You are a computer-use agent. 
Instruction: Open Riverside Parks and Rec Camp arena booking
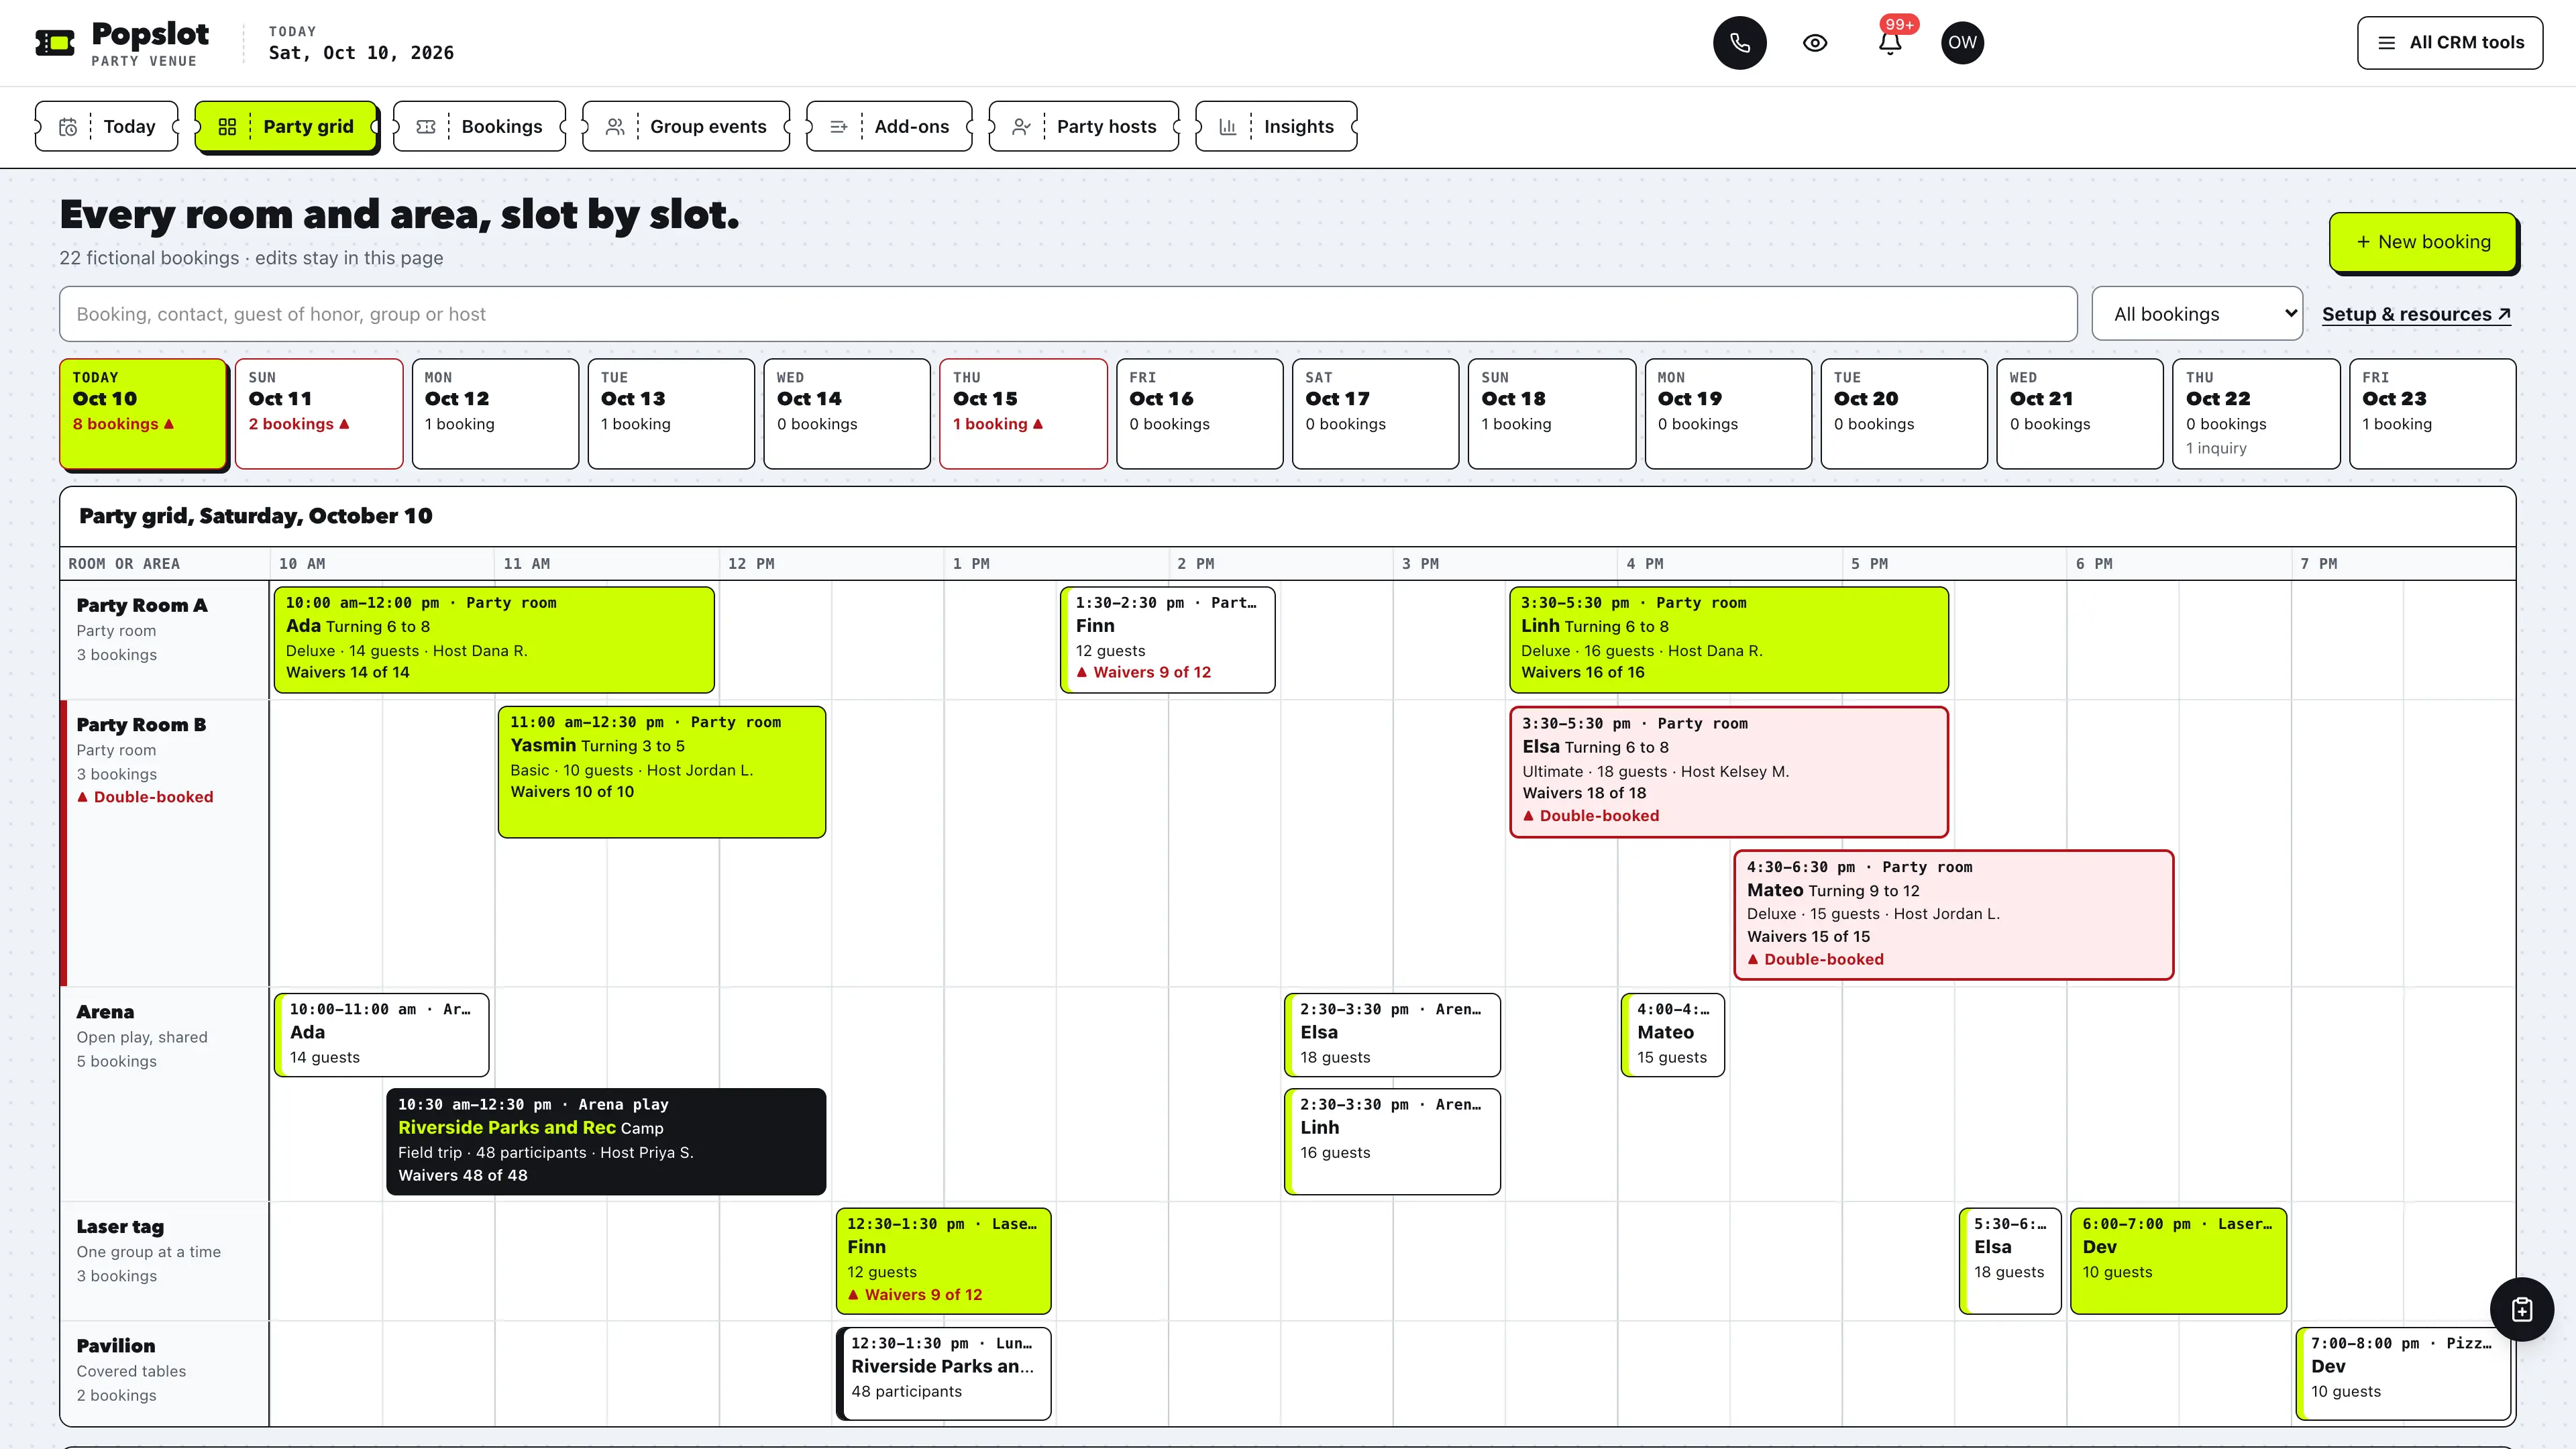coord(606,1141)
